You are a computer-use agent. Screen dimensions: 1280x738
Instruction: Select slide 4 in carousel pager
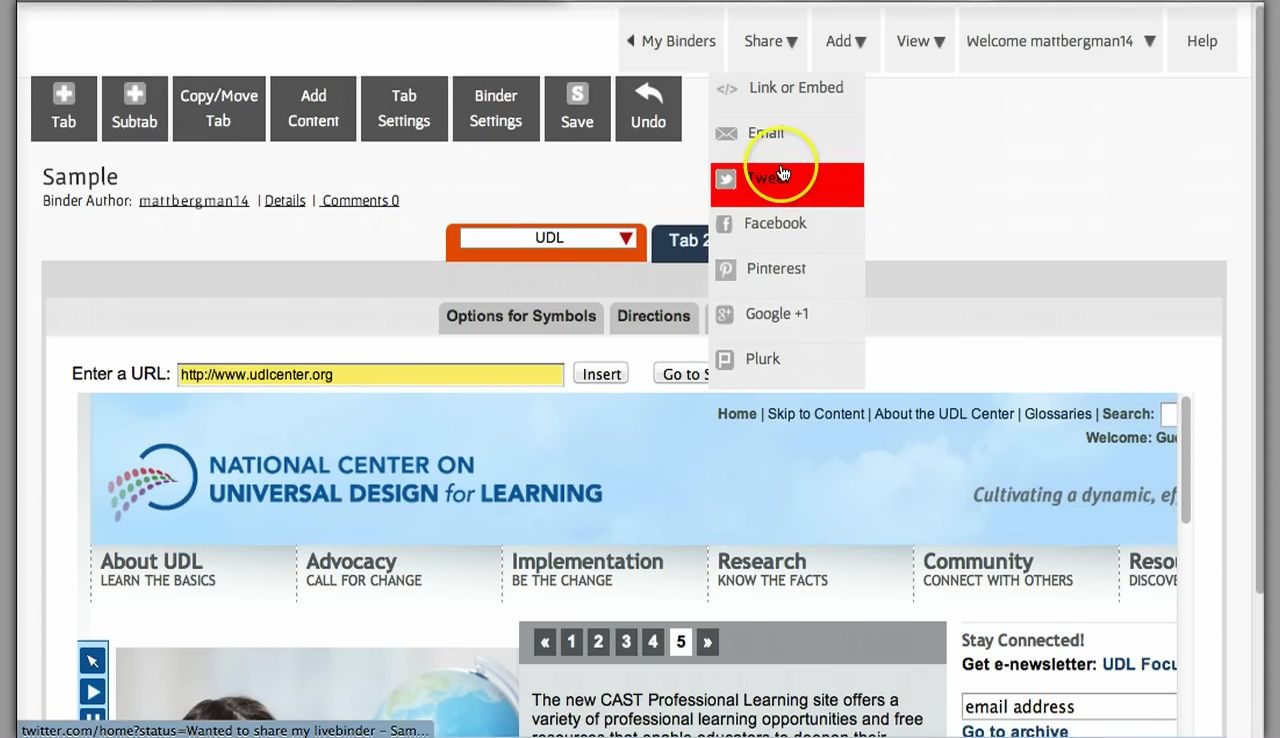[x=653, y=642]
